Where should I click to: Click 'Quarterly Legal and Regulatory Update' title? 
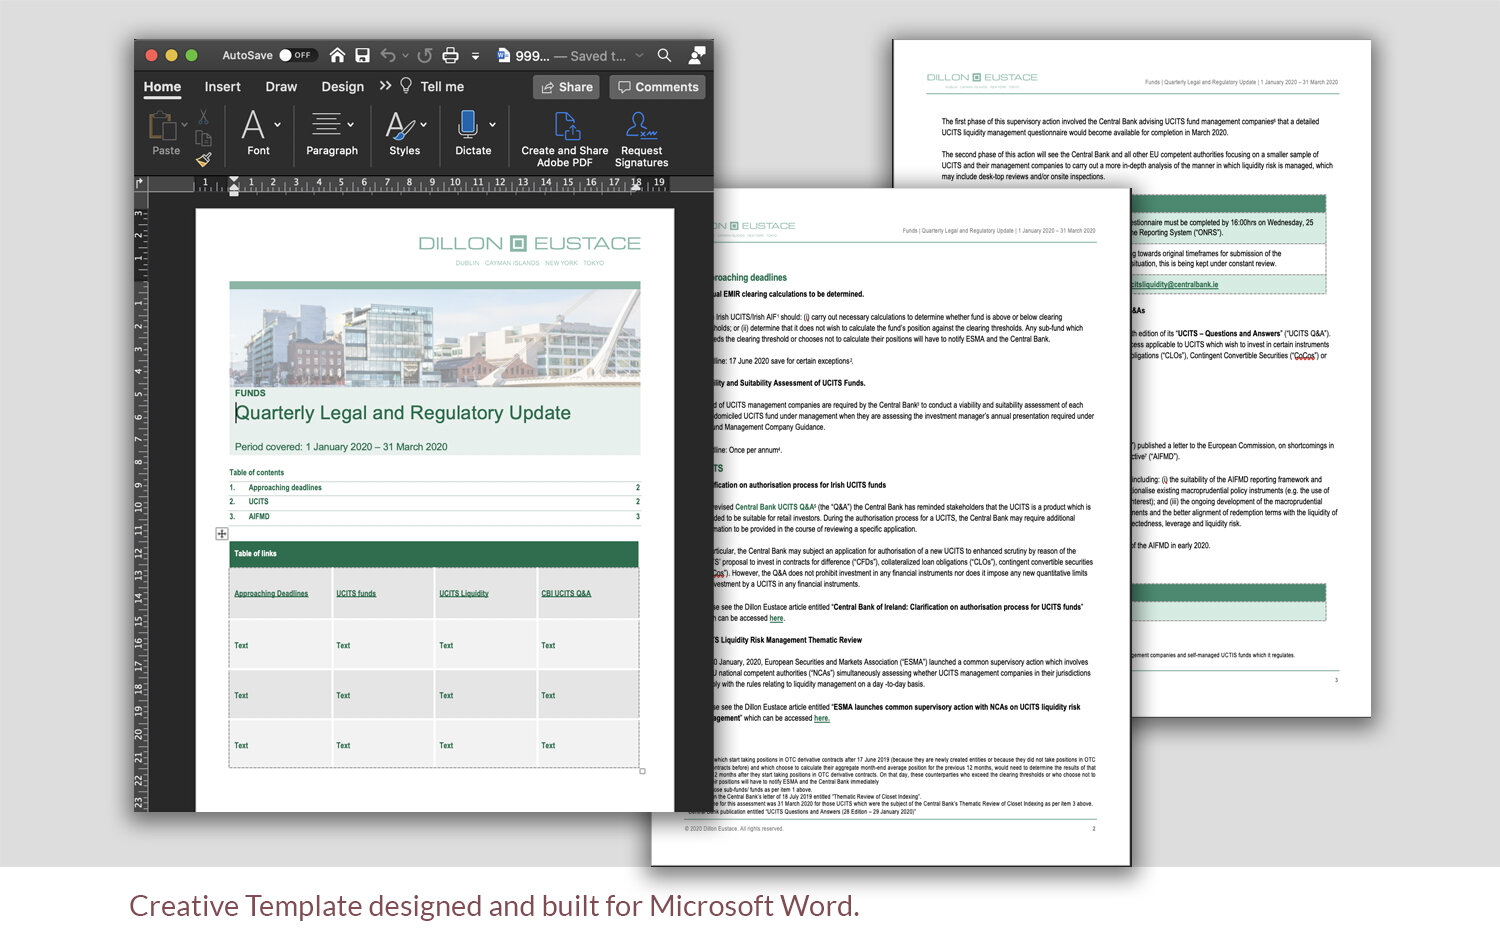tap(403, 413)
